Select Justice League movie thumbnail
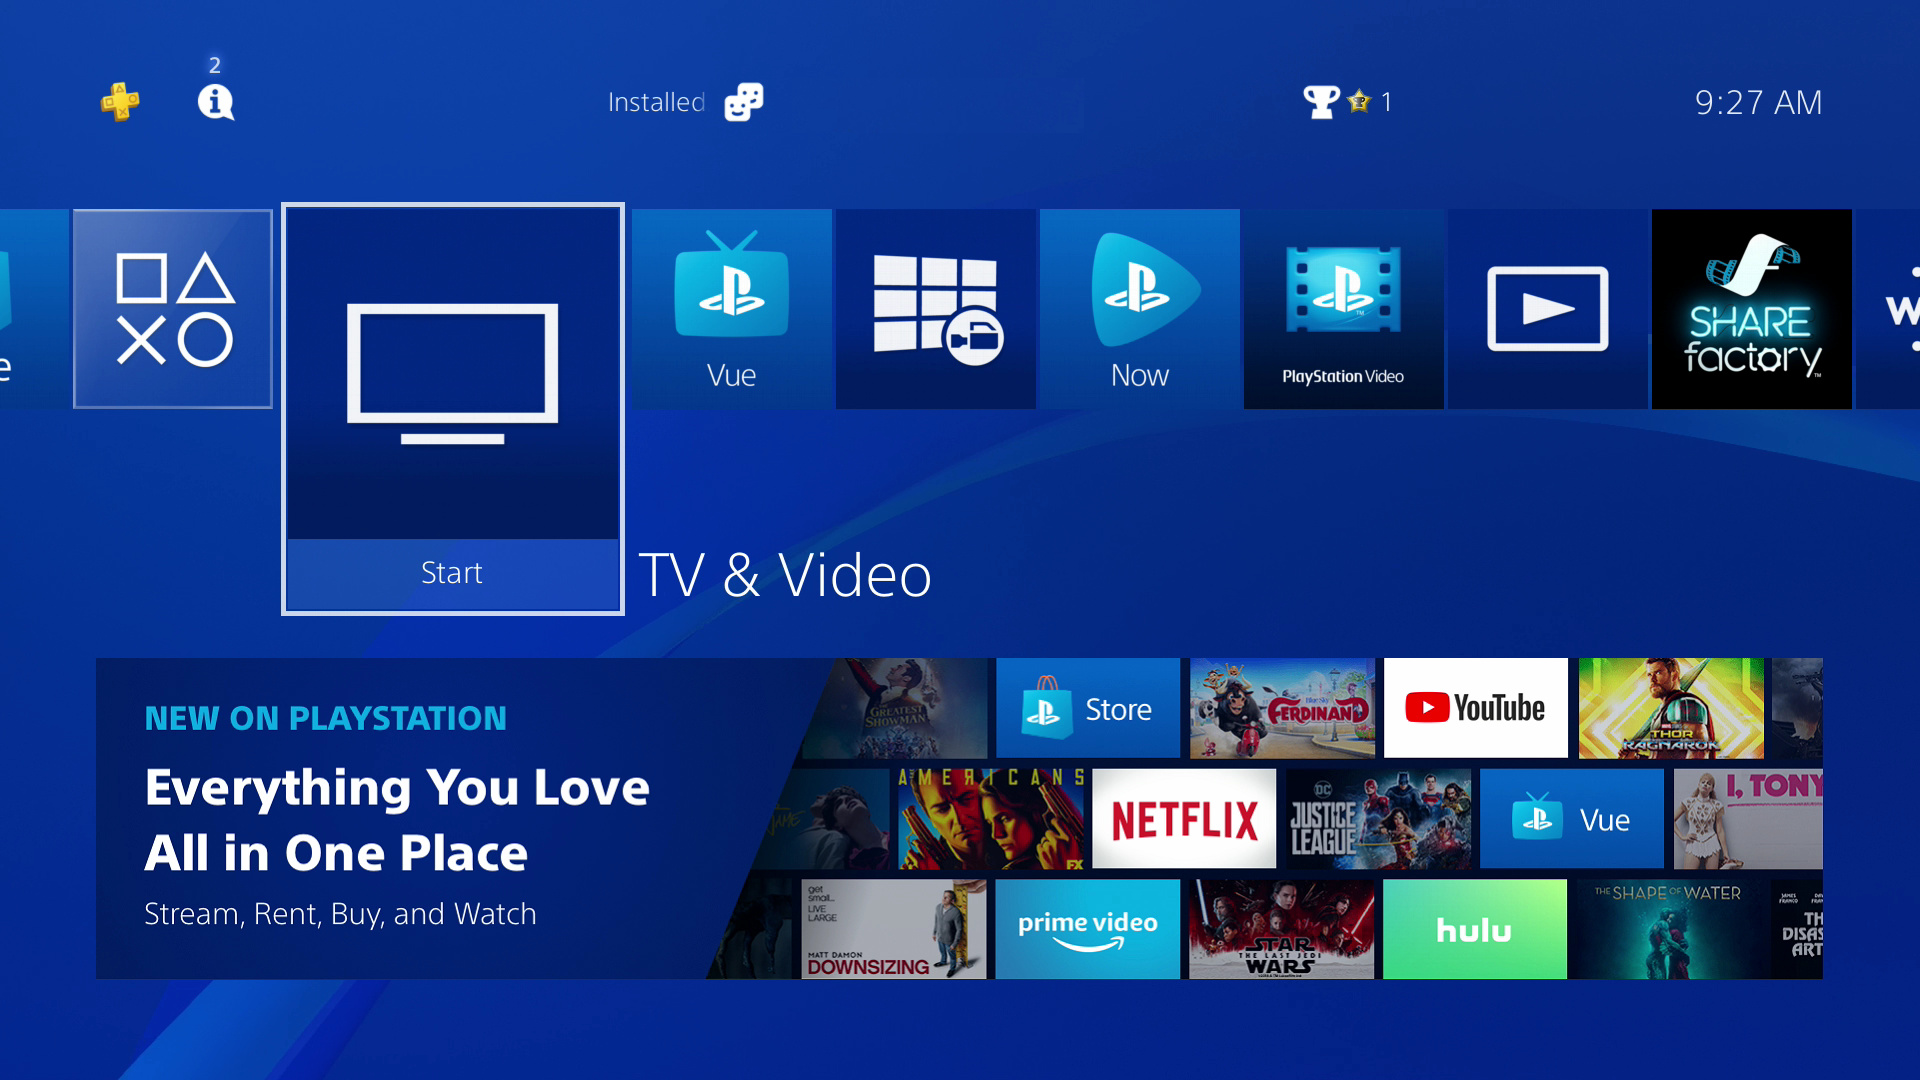 1377,818
